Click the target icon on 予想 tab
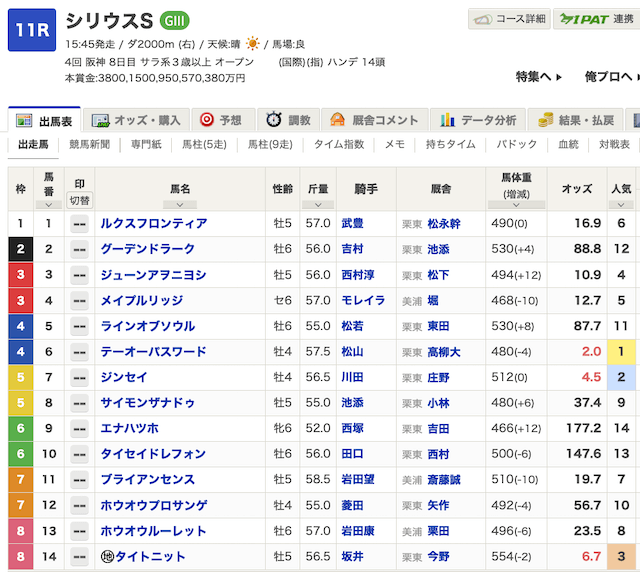This screenshot has width=640, height=572. (207, 120)
